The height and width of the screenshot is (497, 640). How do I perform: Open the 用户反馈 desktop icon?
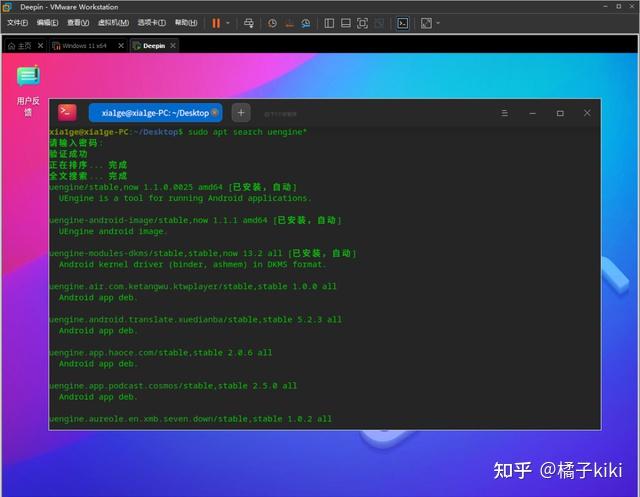coord(28,90)
